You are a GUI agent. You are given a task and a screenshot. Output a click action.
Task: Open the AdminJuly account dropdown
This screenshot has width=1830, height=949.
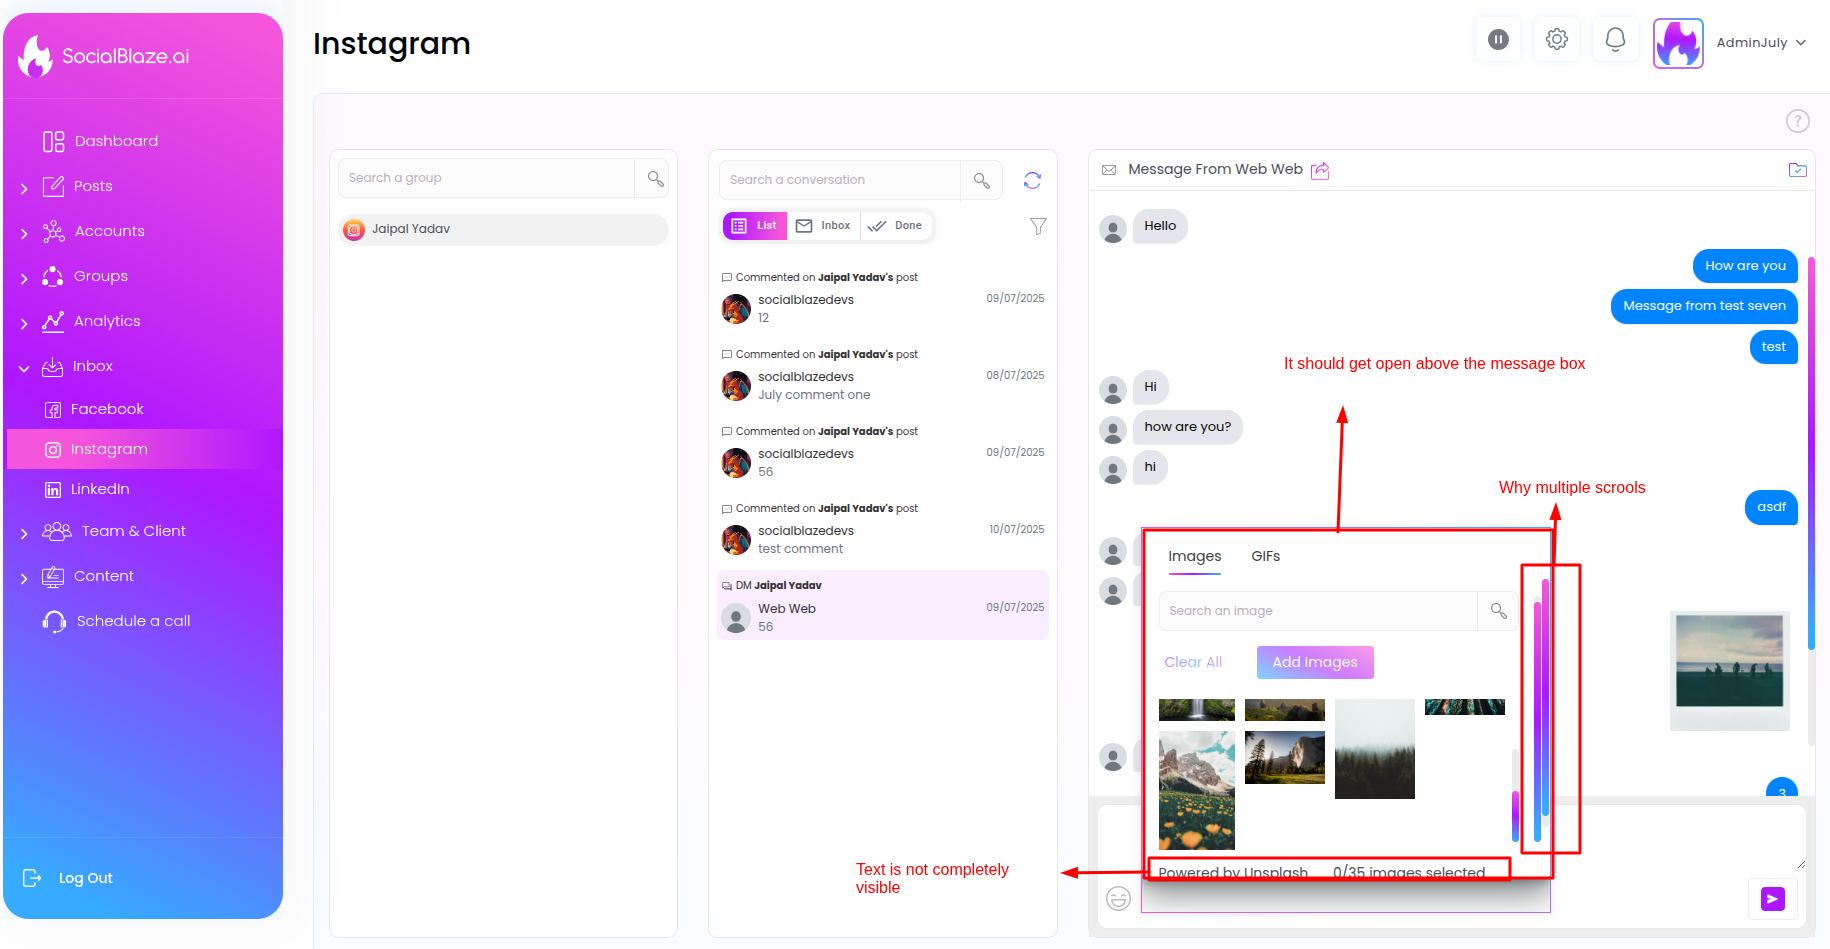(x=1761, y=43)
